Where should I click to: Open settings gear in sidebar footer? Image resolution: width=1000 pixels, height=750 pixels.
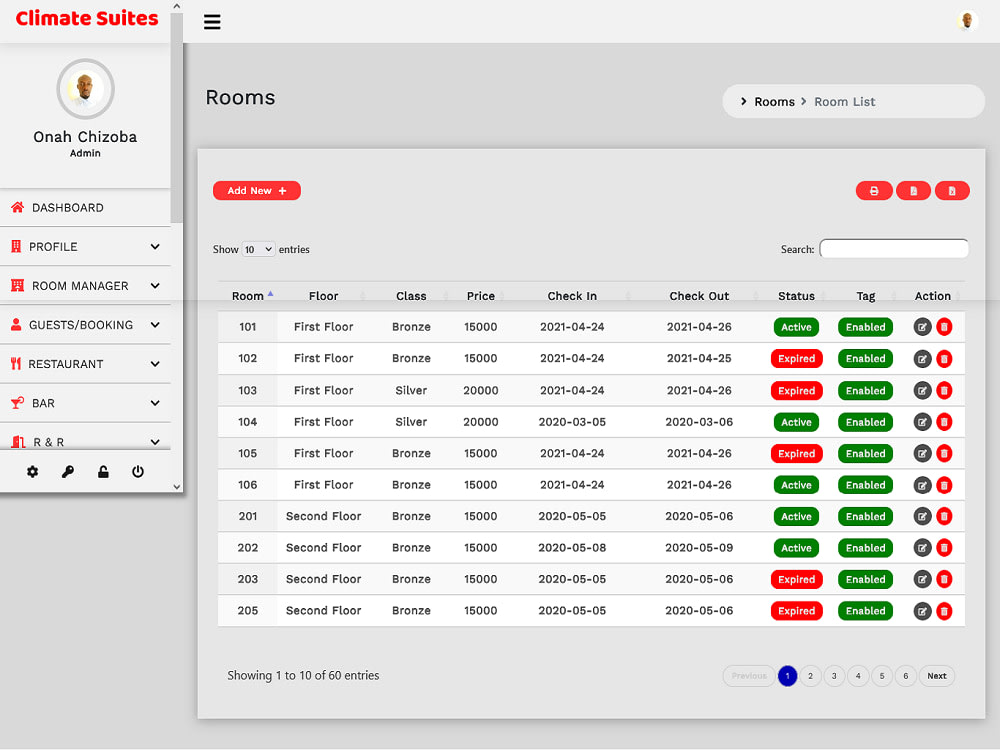click(33, 471)
